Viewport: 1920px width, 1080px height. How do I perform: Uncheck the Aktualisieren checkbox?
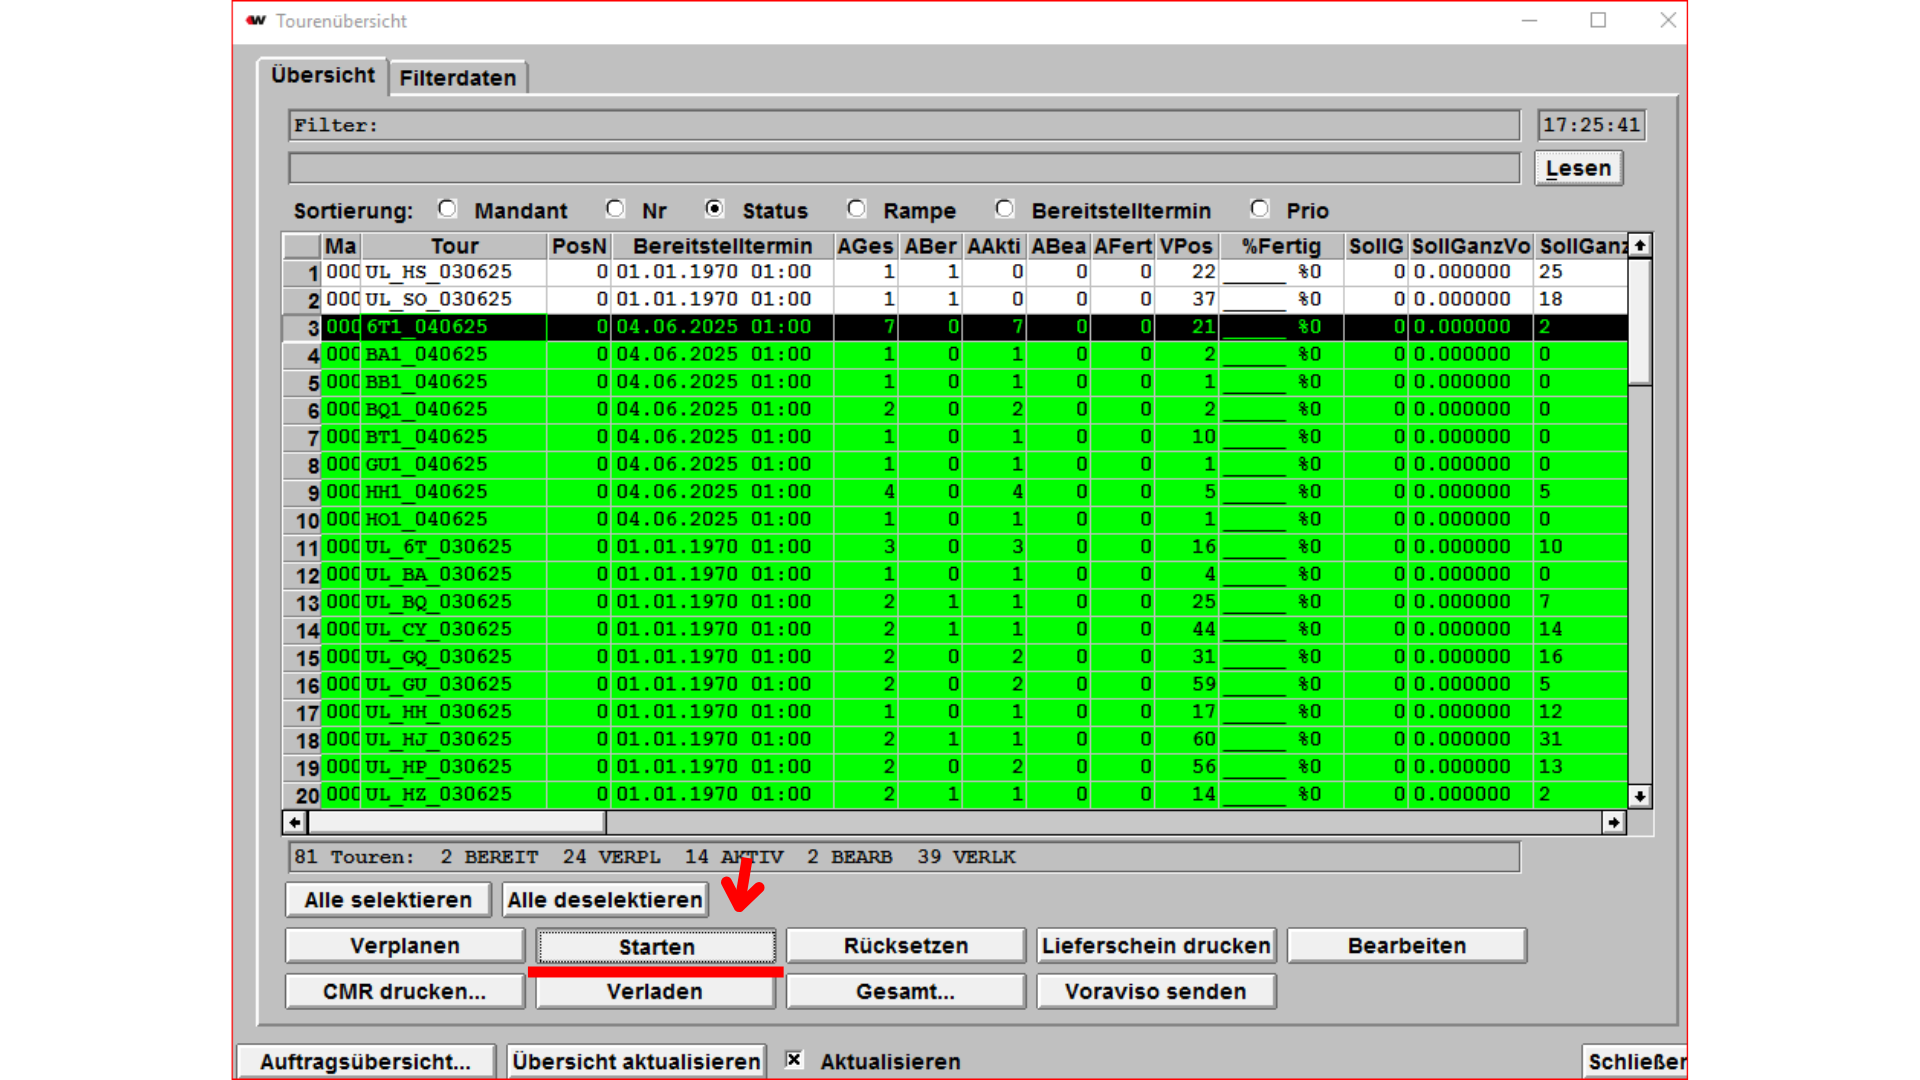coord(794,1060)
